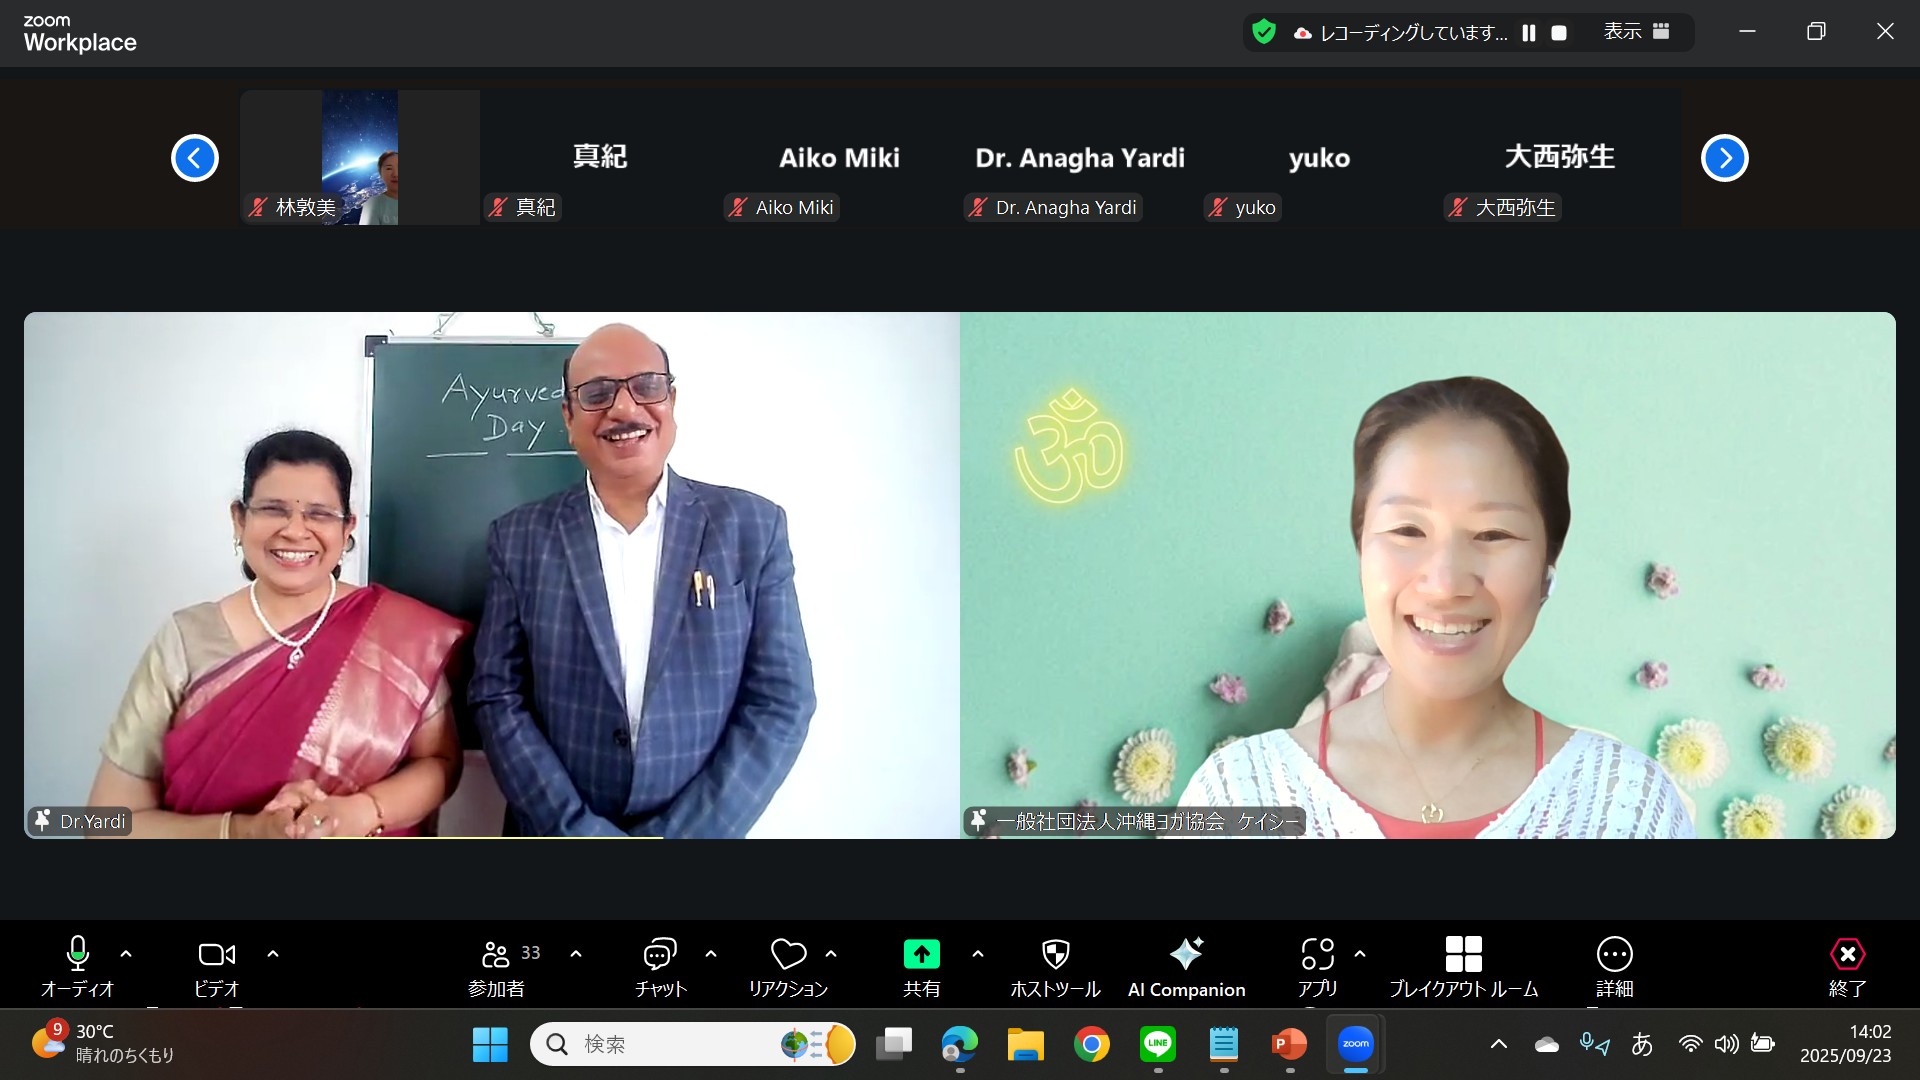Viewport: 1920px width, 1080px height.
Task: Expand audio options caret
Action: pyautogui.click(x=126, y=954)
